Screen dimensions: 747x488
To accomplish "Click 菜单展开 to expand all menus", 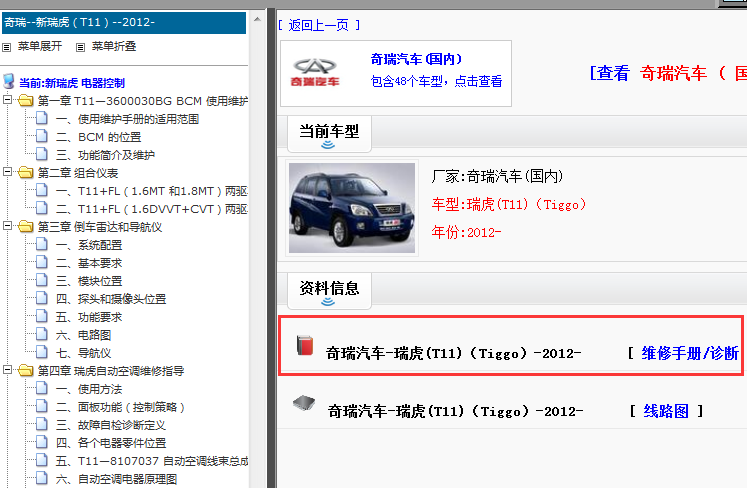I will (x=40, y=46).
